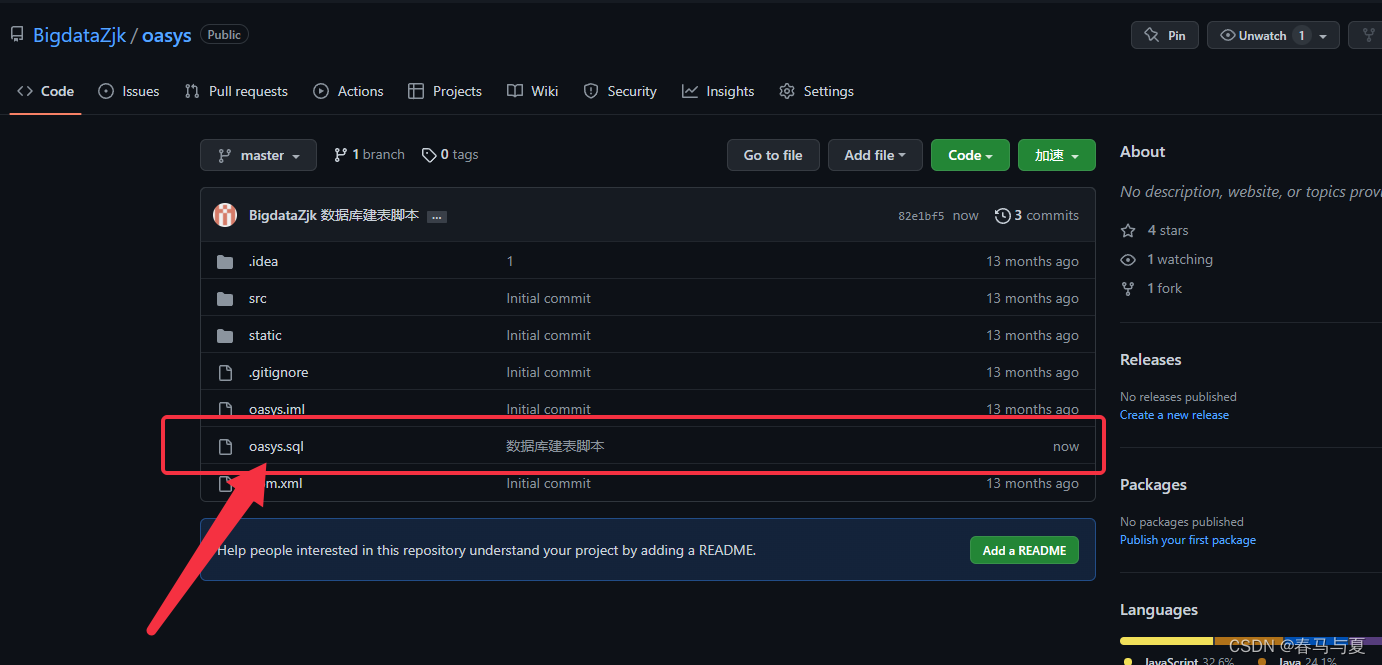Open repository Settings tab
Image resolution: width=1382 pixels, height=665 pixels.
click(817, 91)
